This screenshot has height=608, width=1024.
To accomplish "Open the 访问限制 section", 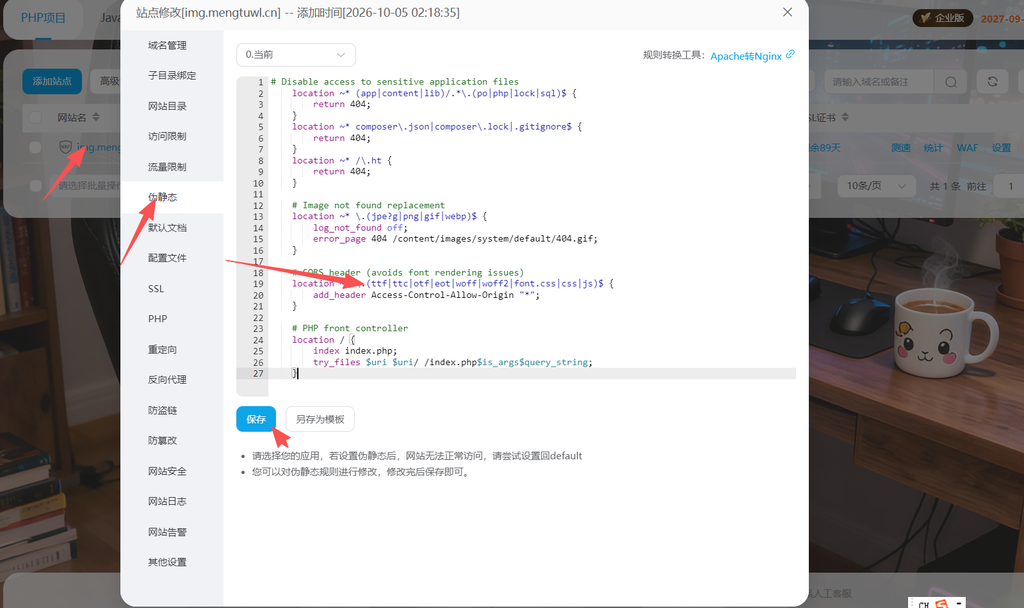I will [x=167, y=136].
